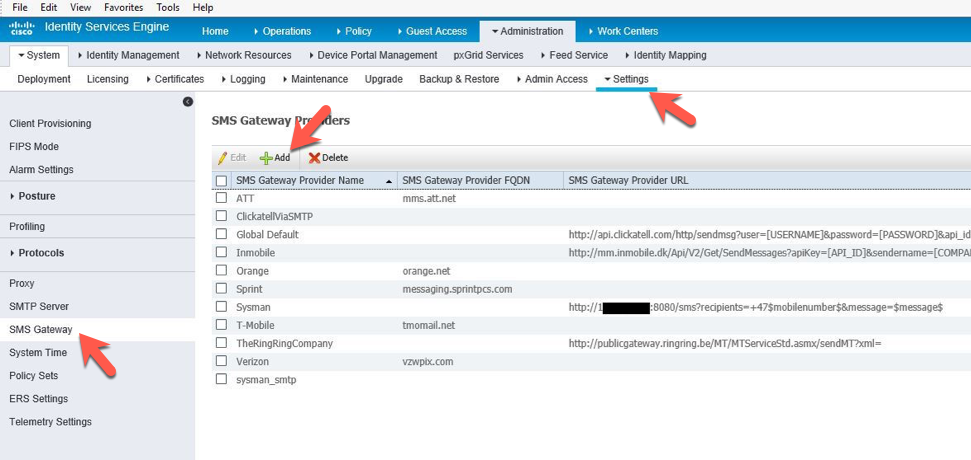
Task: Click the Delete provider button
Action: (328, 158)
